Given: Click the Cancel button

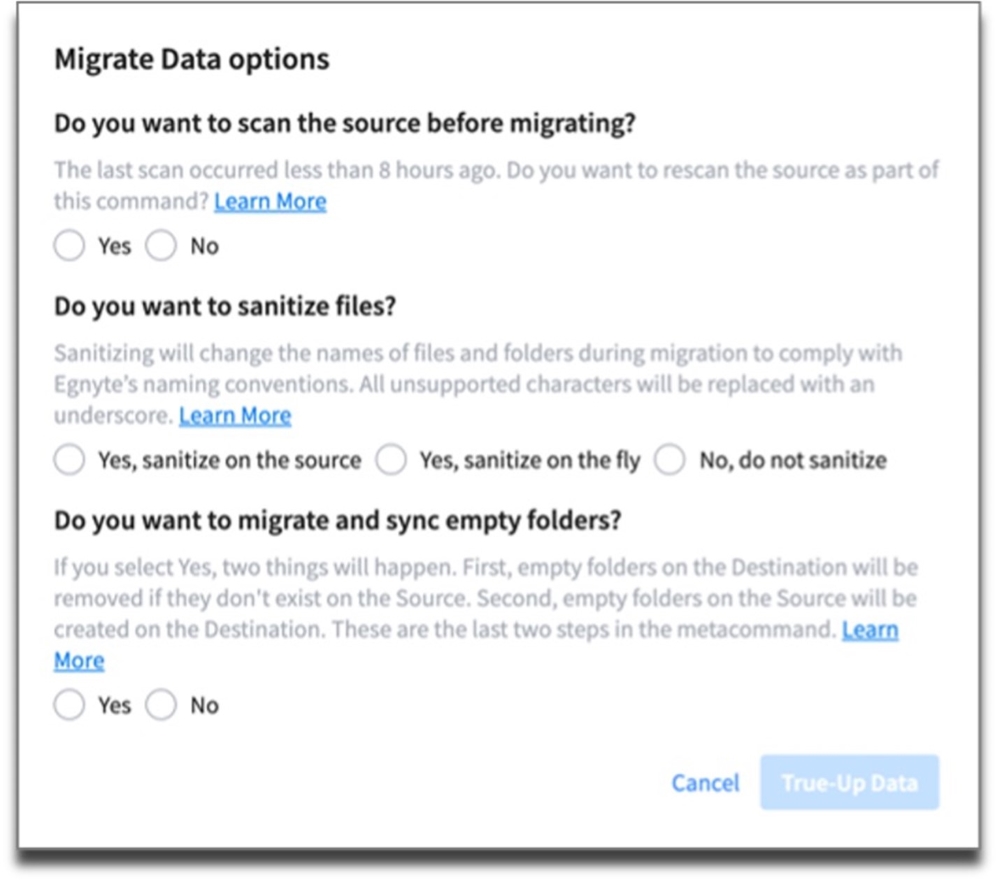Looking at the screenshot, I should (704, 783).
